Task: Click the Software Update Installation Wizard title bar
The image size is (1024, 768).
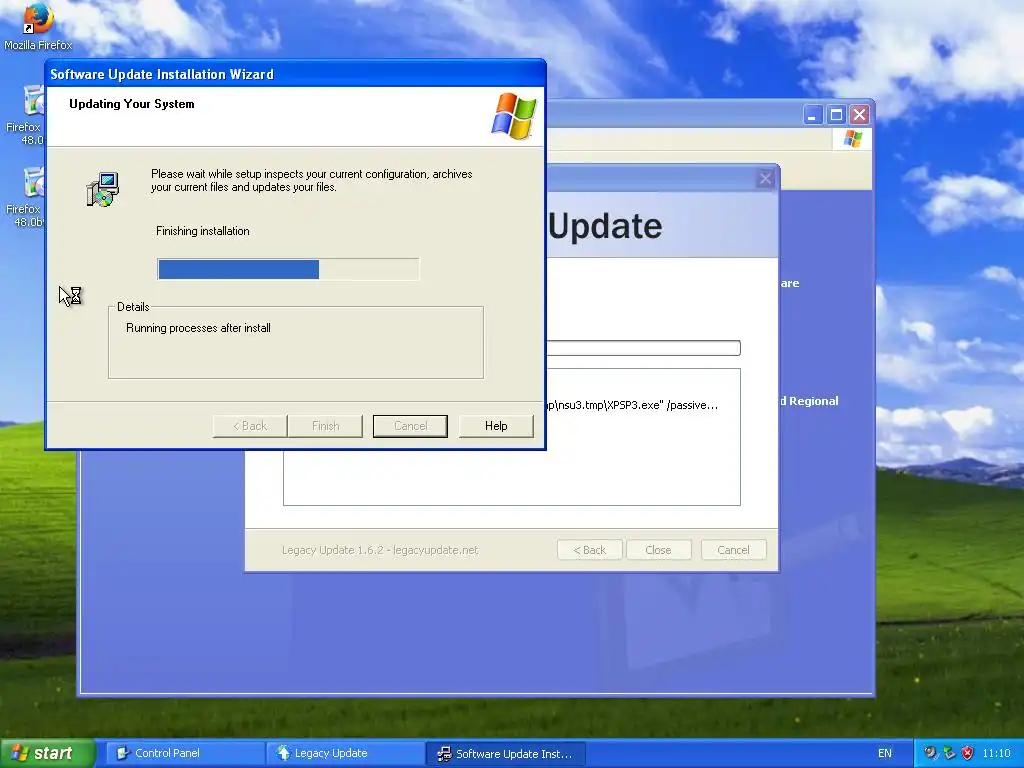Action: pyautogui.click(x=295, y=74)
